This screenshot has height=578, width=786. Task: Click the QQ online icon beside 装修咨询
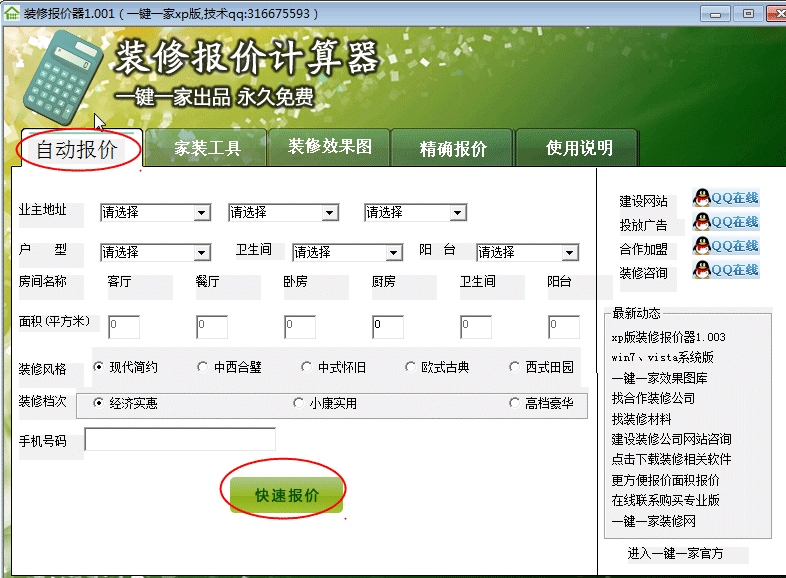tap(726, 270)
